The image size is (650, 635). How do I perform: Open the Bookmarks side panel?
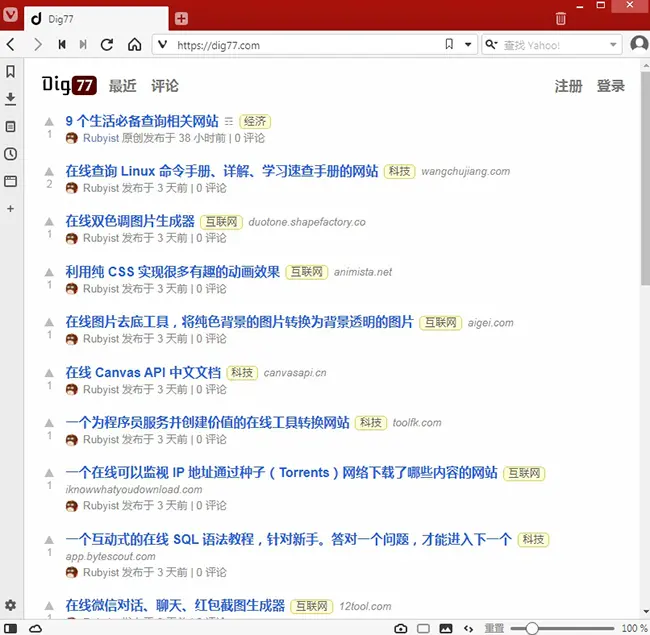tap(10, 72)
